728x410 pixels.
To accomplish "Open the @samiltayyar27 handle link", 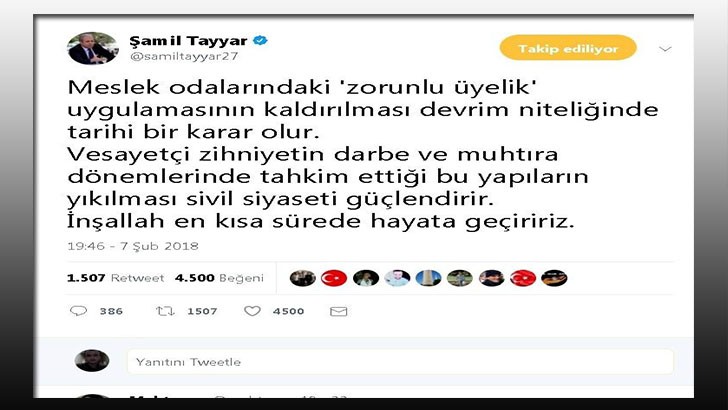I will [x=184, y=56].
